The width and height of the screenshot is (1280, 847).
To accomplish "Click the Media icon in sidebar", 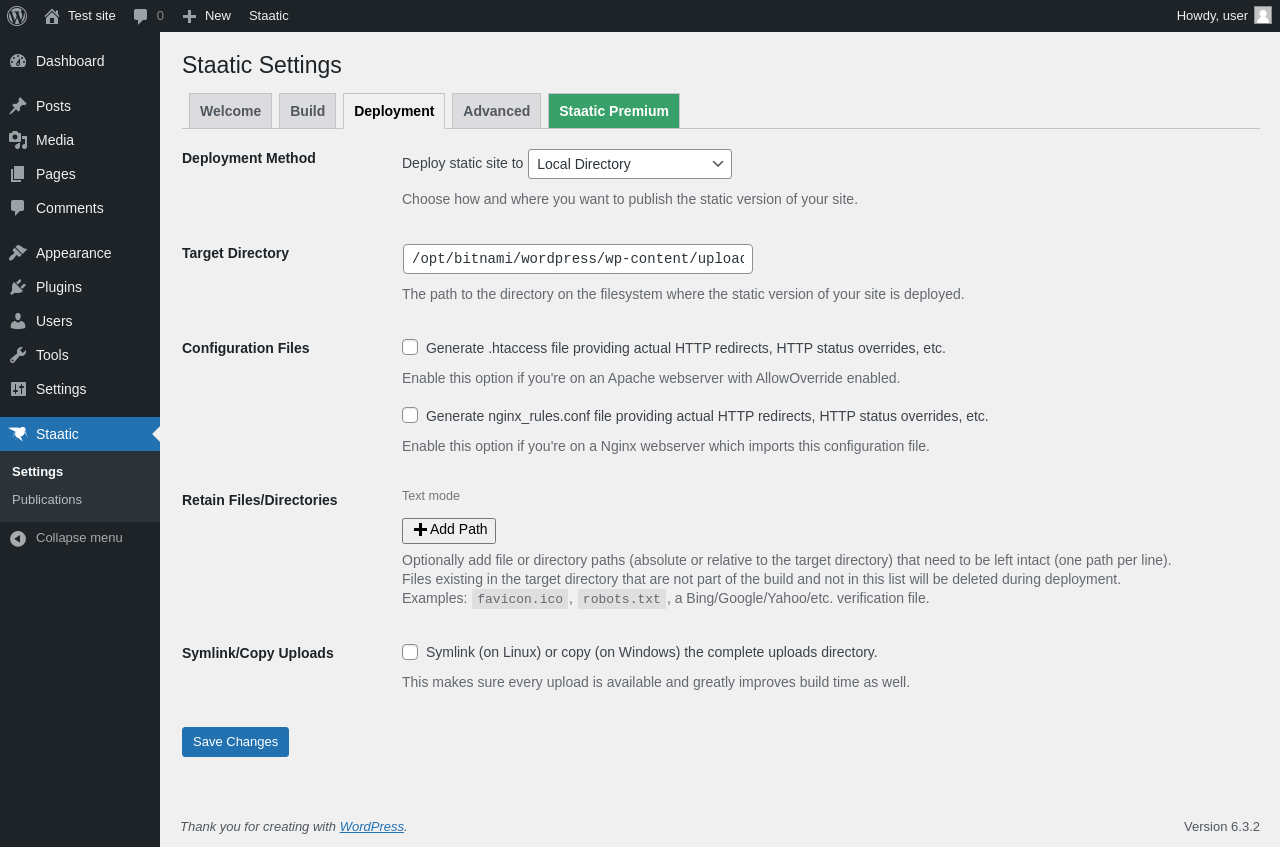I will click(x=18, y=140).
